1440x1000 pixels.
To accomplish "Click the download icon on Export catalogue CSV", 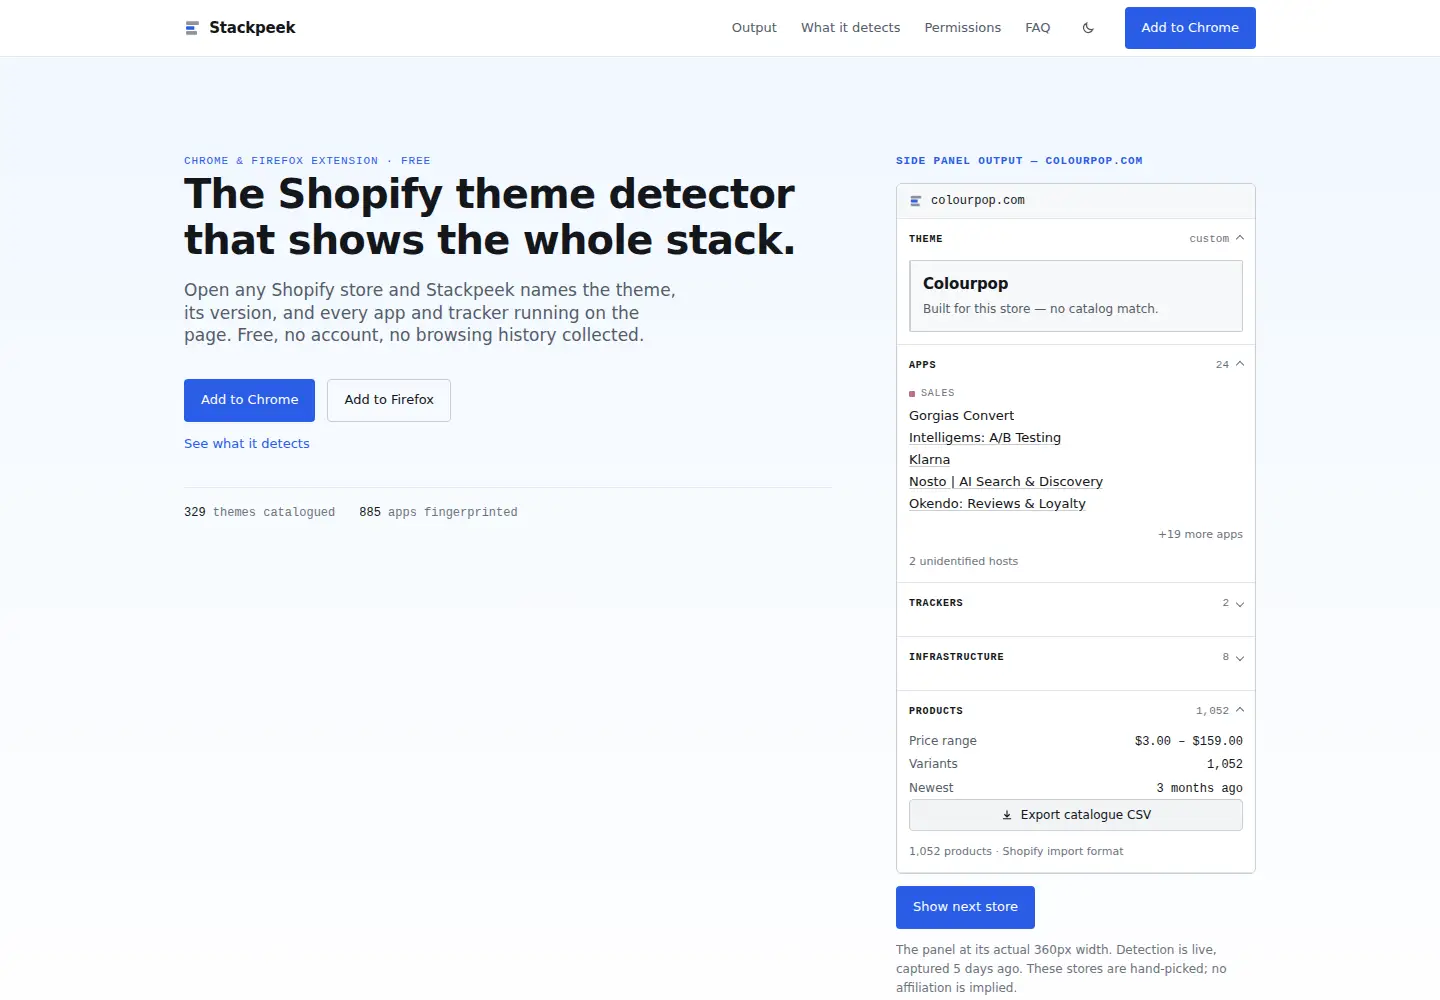I will [1007, 815].
